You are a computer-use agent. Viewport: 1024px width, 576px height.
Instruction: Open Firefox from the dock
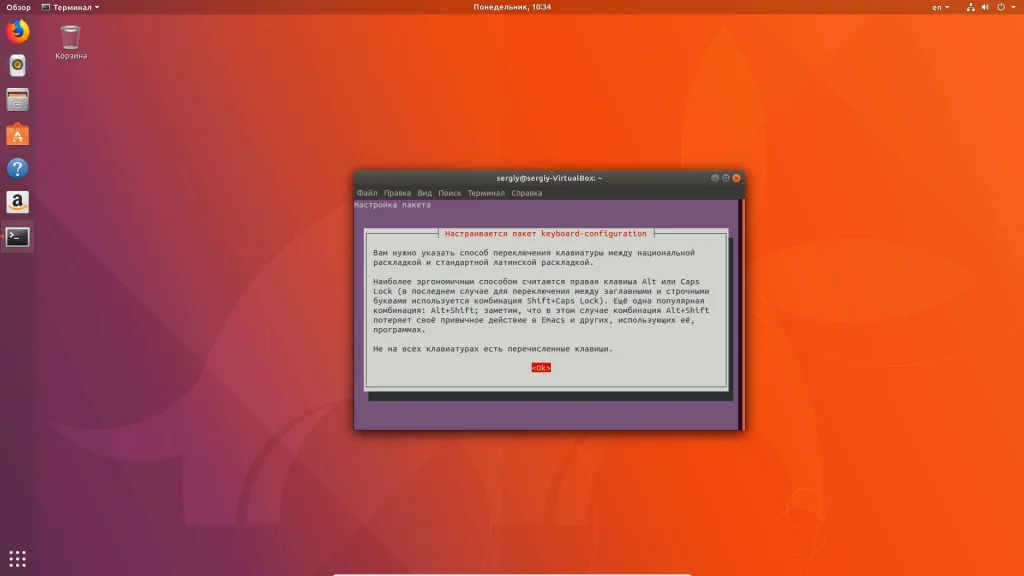coord(18,31)
